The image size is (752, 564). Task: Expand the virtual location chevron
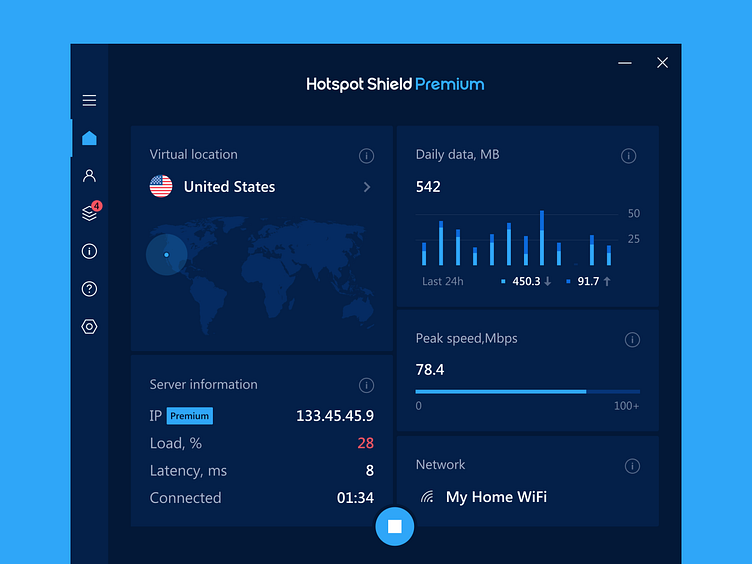[x=367, y=187]
